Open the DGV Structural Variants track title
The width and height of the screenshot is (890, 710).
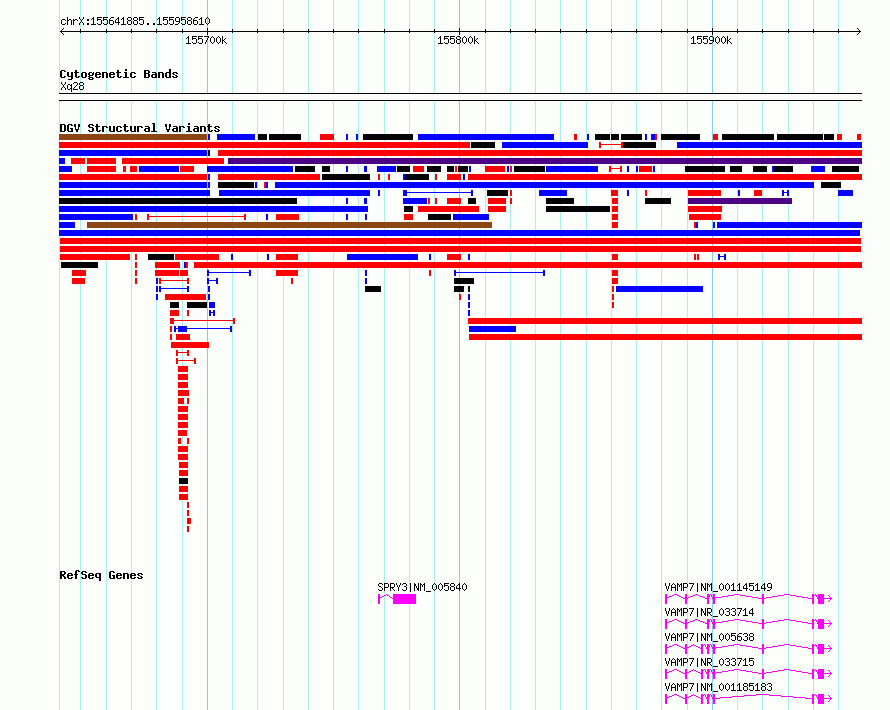[140, 128]
